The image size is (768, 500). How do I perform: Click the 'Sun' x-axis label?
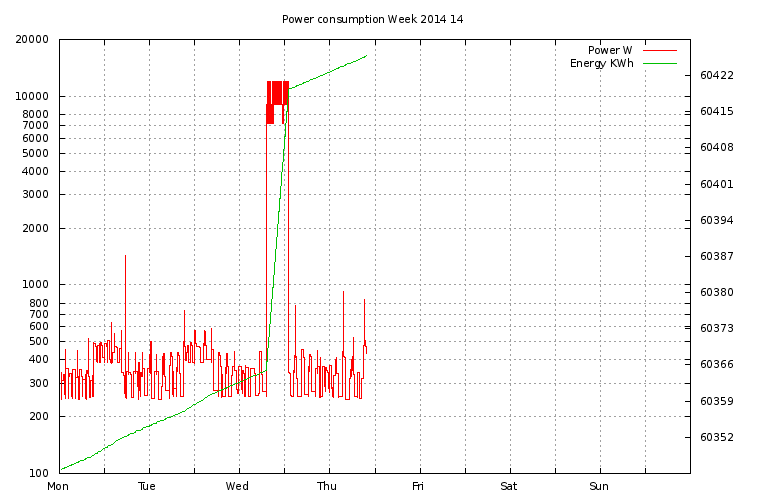[x=599, y=486]
